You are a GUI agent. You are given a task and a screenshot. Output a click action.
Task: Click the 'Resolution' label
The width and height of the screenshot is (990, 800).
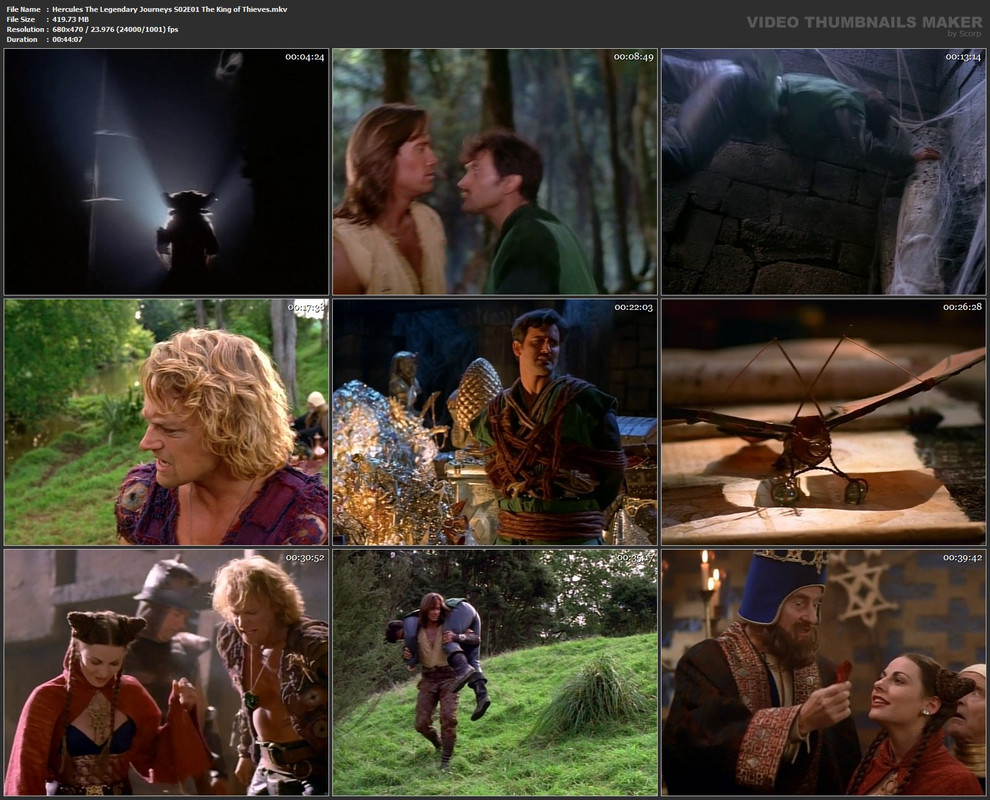(x=25, y=30)
